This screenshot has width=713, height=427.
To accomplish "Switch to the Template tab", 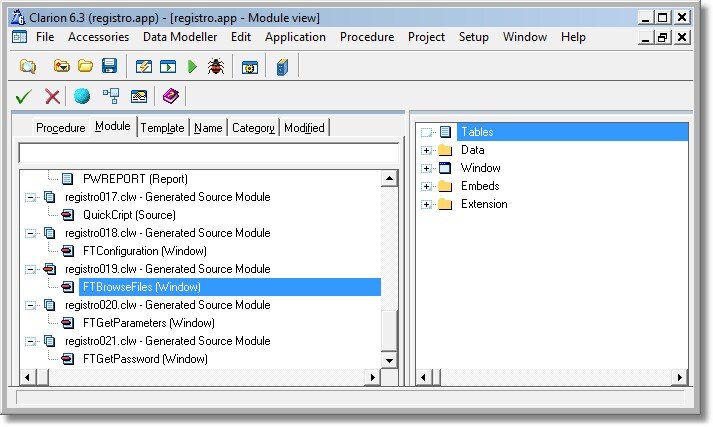I will click(x=162, y=128).
